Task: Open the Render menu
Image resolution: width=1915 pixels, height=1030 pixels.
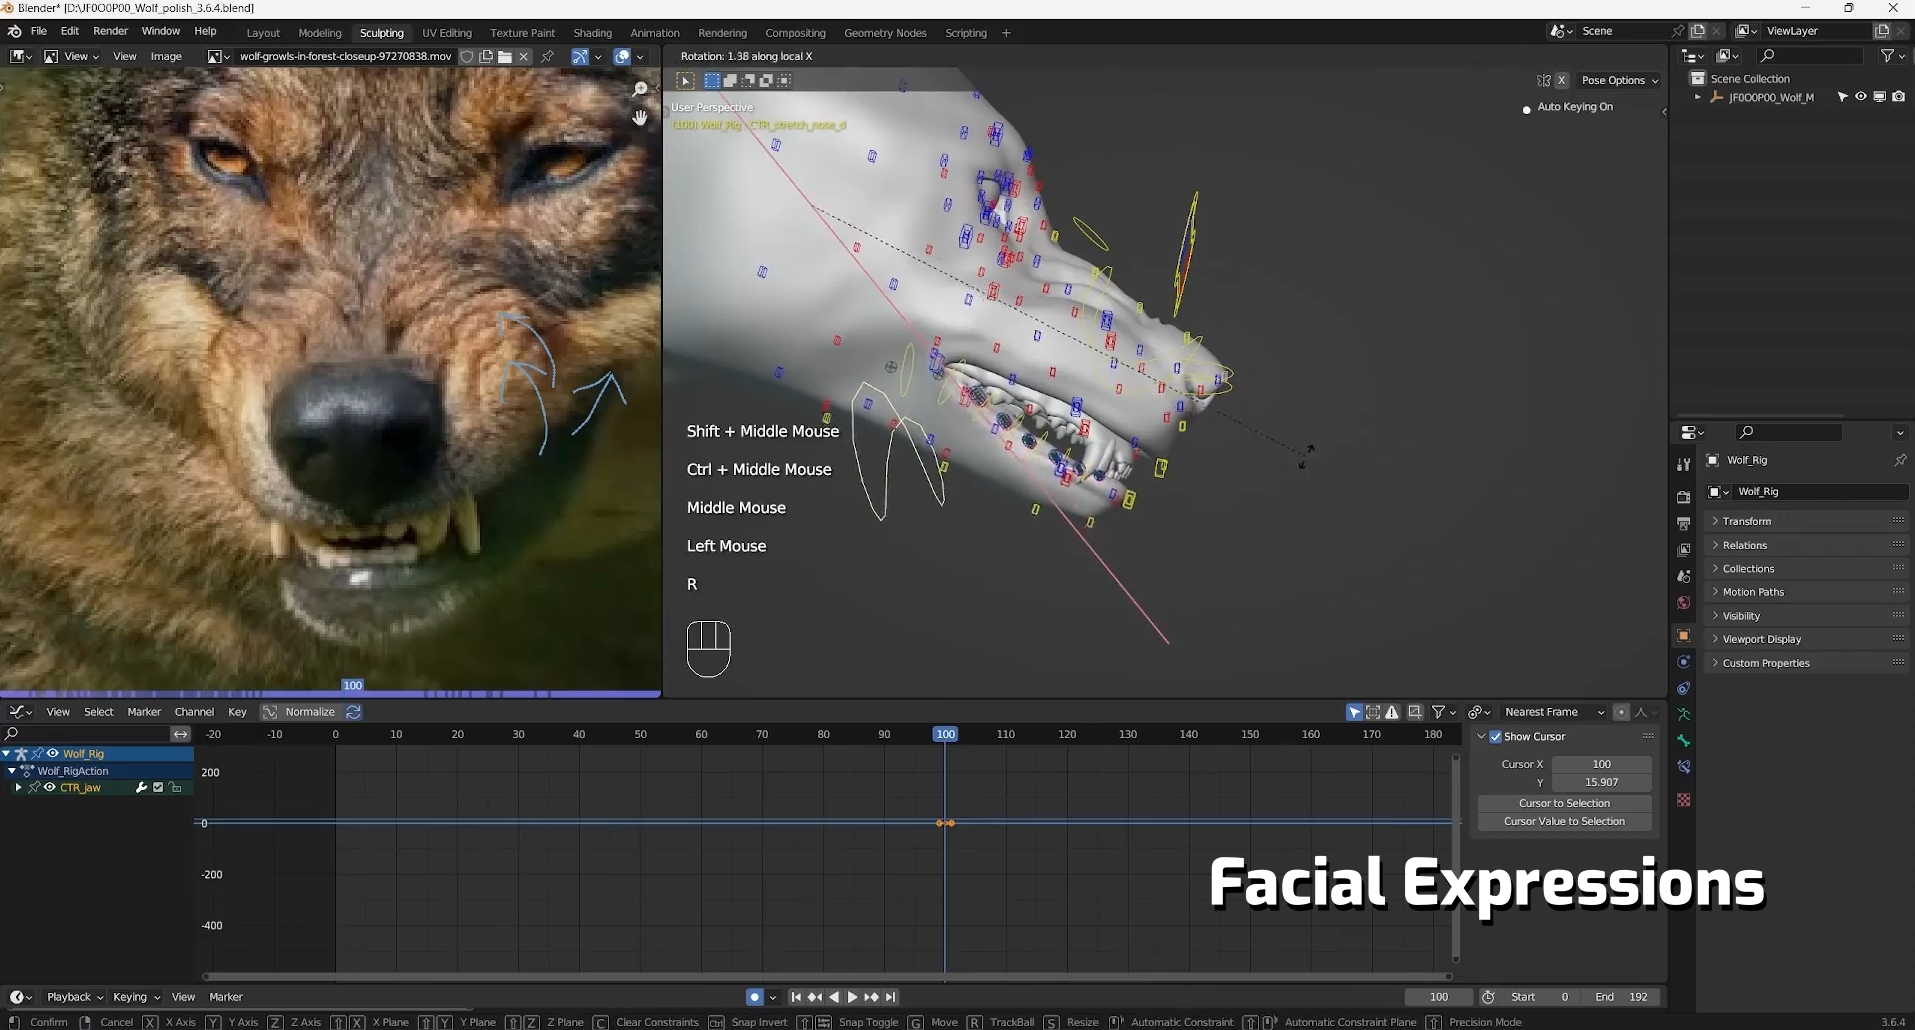Action: point(110,31)
